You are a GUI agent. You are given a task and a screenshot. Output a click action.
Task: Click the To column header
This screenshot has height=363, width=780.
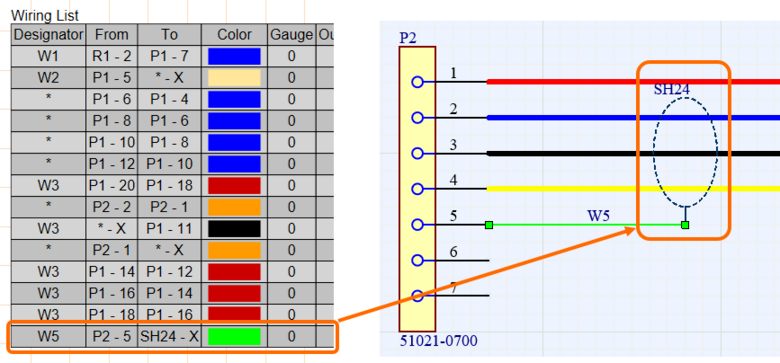coord(170,35)
